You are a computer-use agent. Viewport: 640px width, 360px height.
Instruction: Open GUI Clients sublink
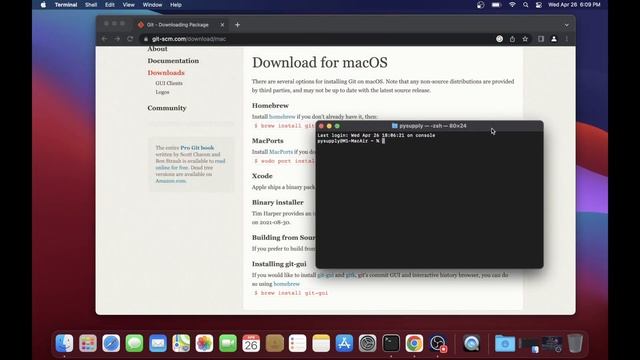169,83
